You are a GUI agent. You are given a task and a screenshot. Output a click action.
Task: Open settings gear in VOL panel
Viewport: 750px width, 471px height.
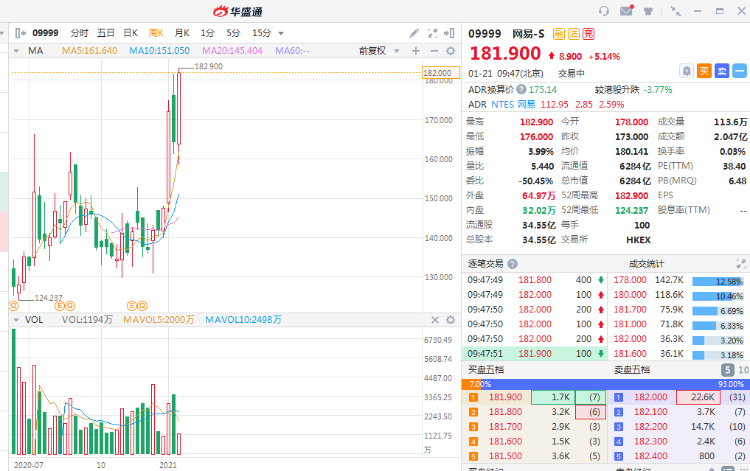pos(452,320)
